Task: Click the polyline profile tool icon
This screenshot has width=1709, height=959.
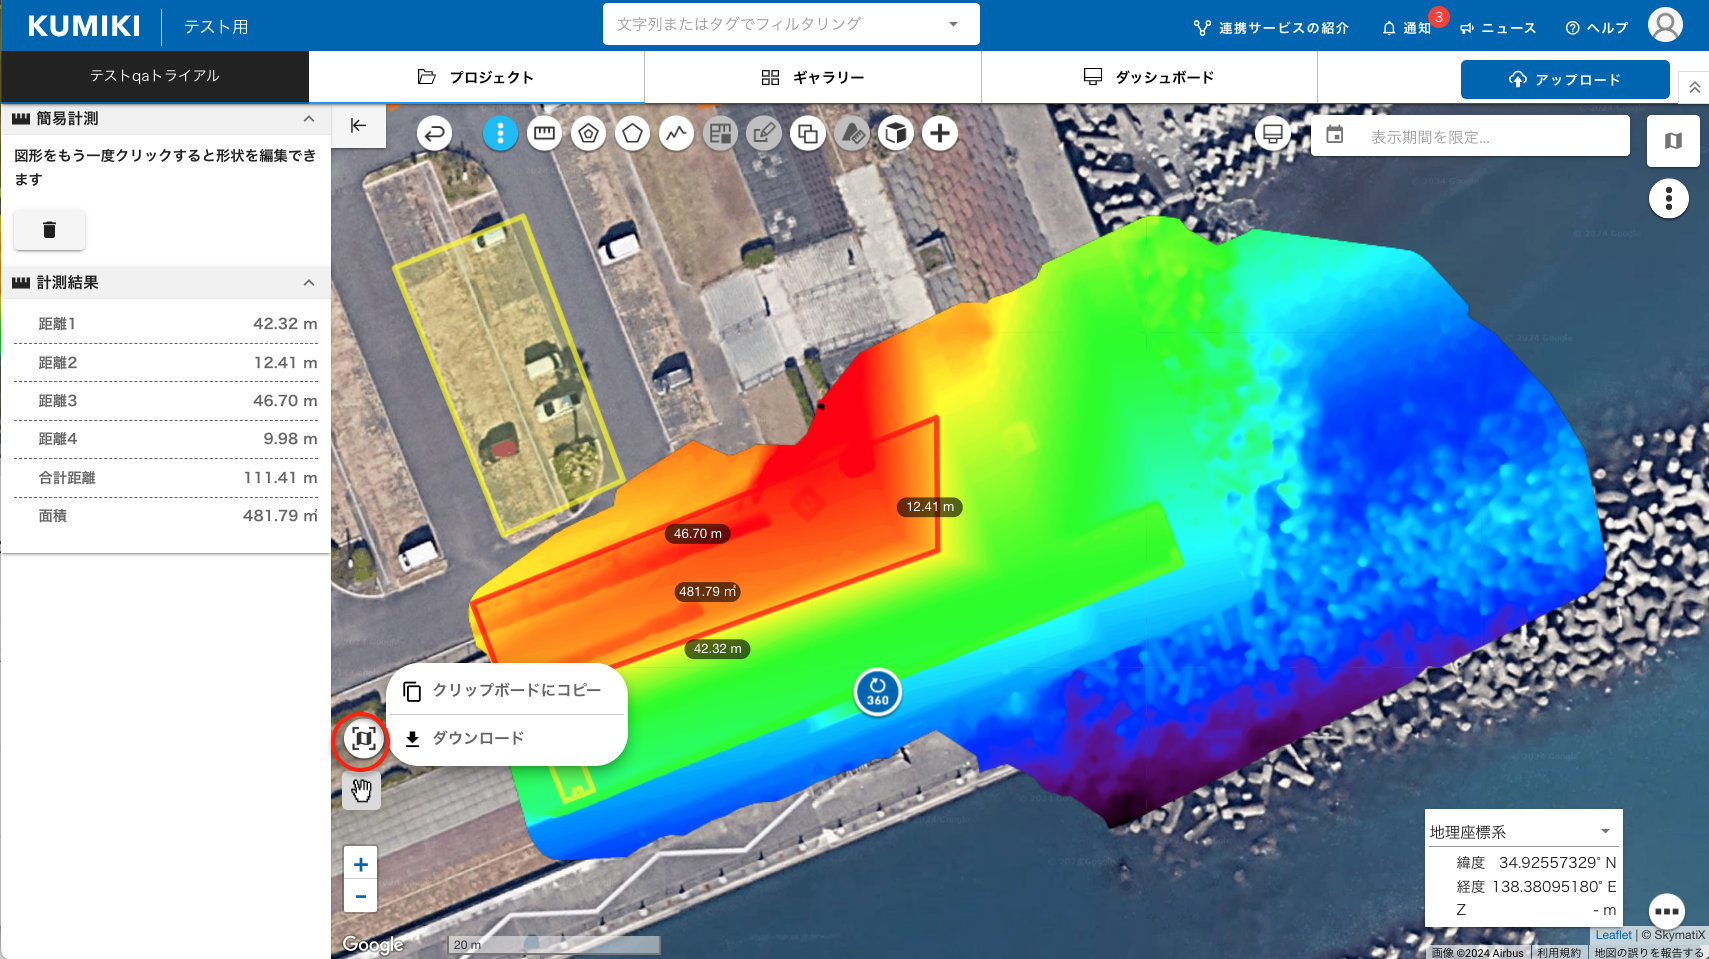Action: click(x=676, y=133)
